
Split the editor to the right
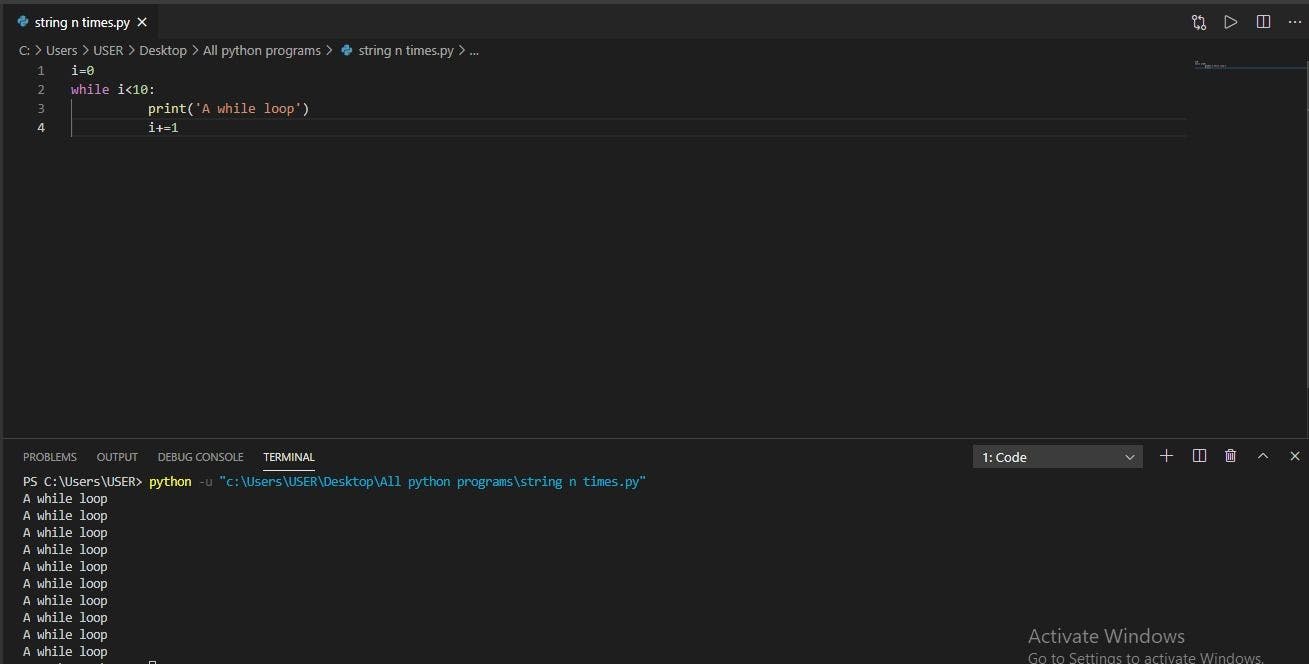[1263, 22]
